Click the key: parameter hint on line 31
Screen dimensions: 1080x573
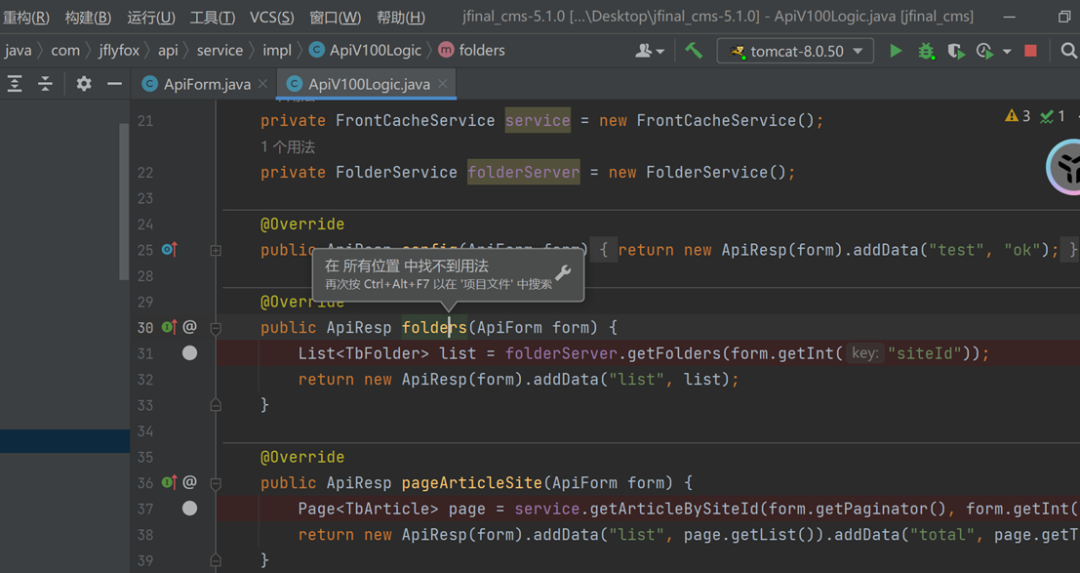[x=865, y=353]
